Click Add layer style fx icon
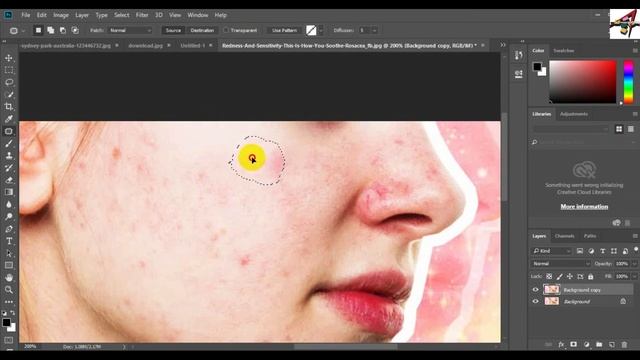This screenshot has width=640, height=360. [561, 344]
